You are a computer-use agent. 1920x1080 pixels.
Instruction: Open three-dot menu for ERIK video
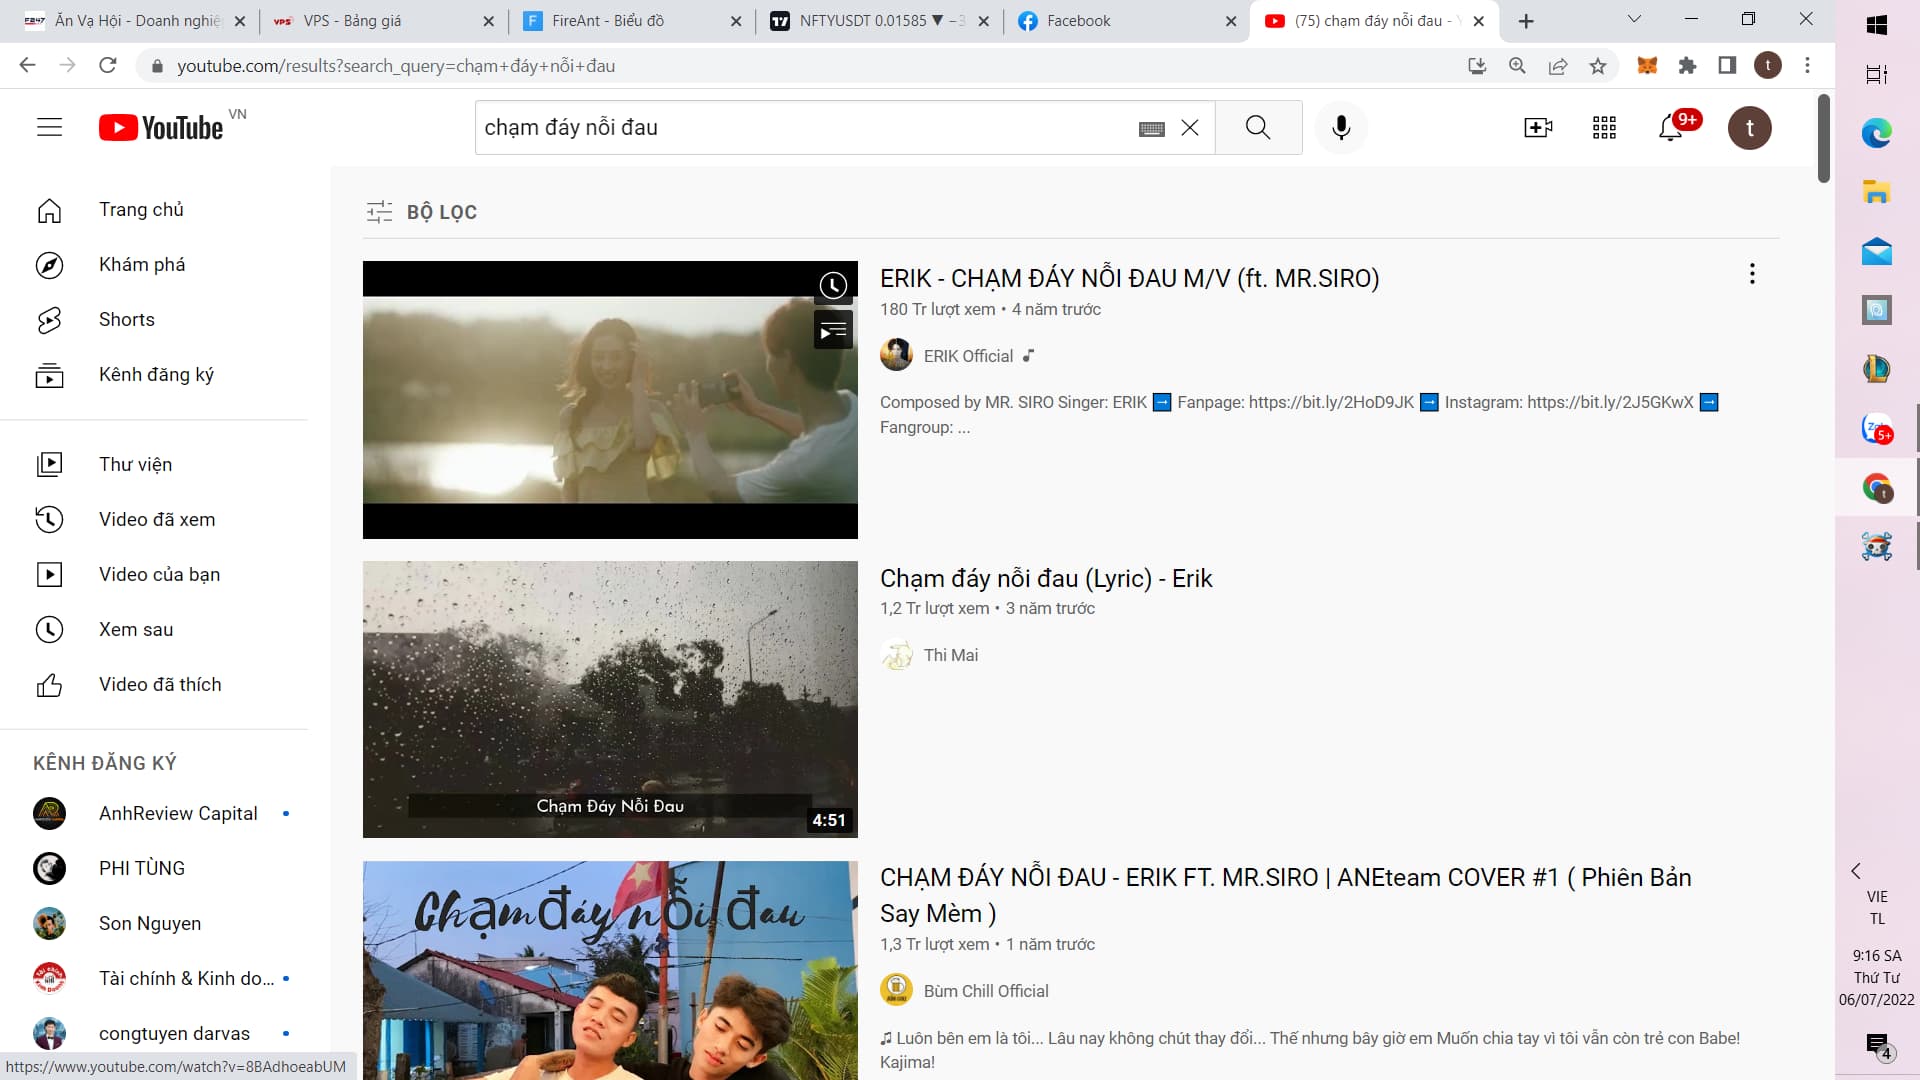1752,274
